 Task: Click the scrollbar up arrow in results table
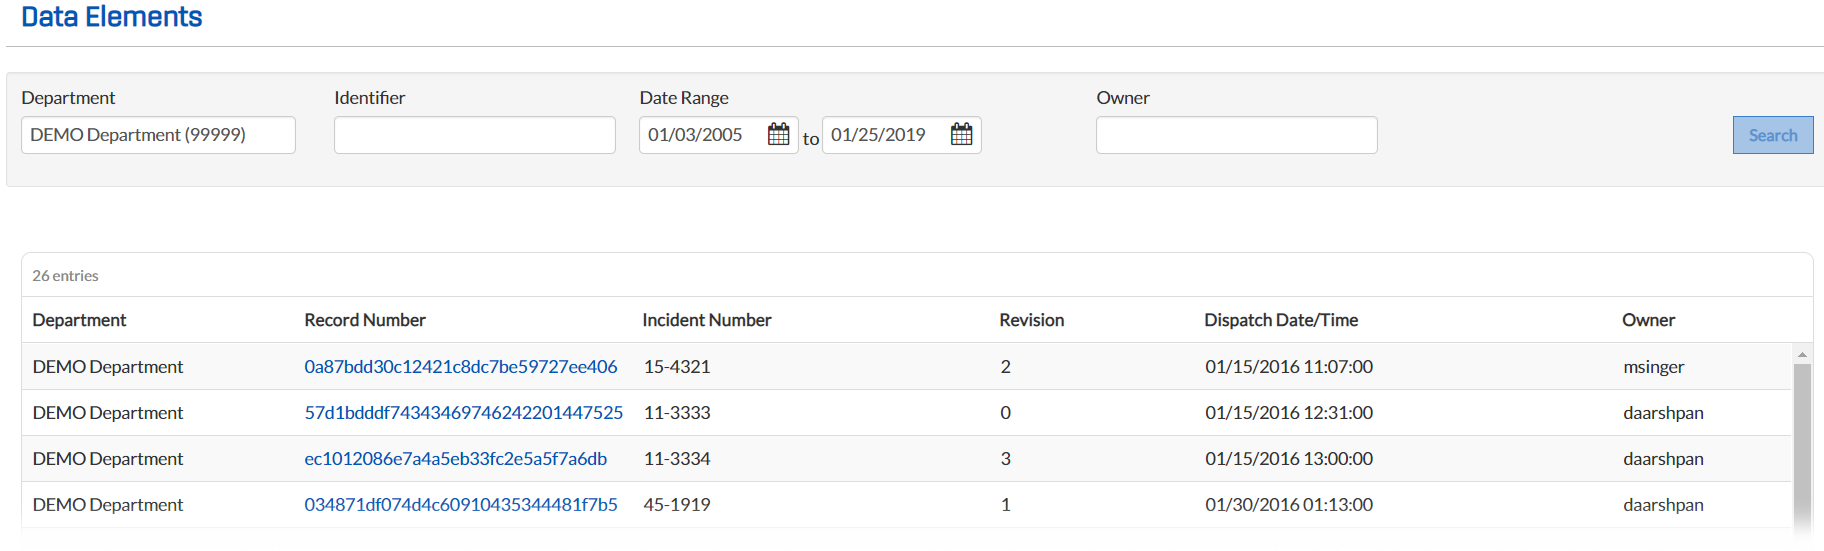(x=1802, y=354)
